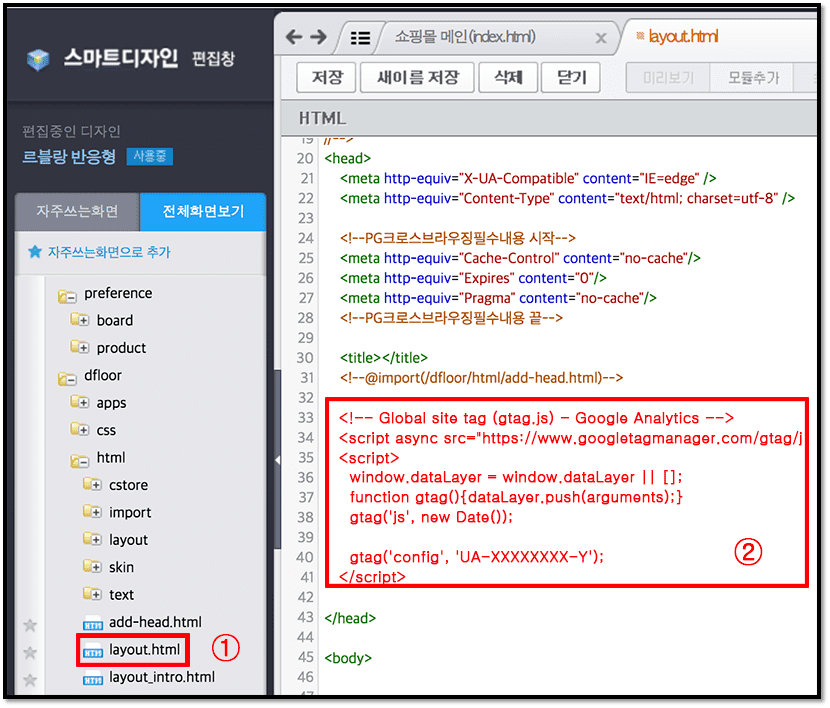The width and height of the screenshot is (830, 708).
Task: Click the 미리보기 button
Action: coord(668,78)
